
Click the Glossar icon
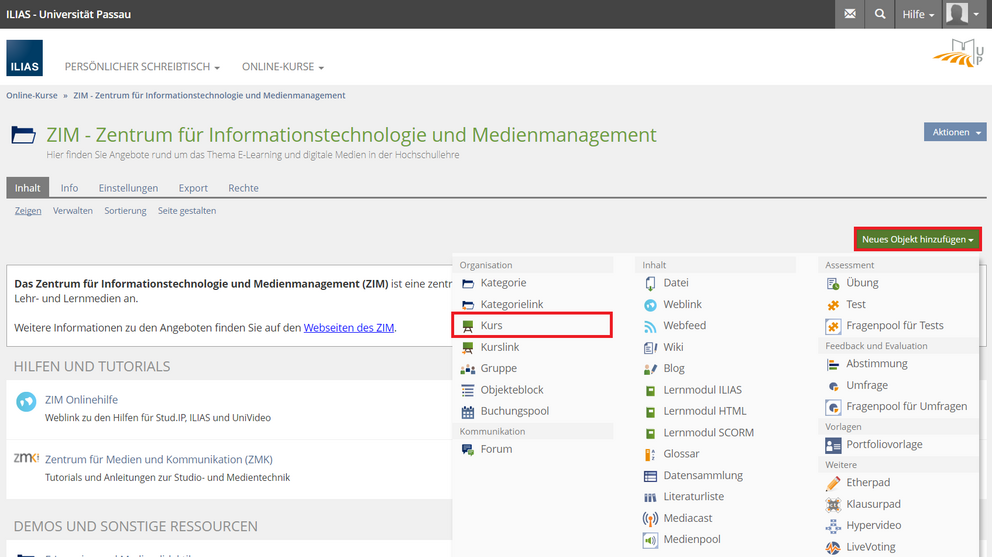[x=650, y=454]
